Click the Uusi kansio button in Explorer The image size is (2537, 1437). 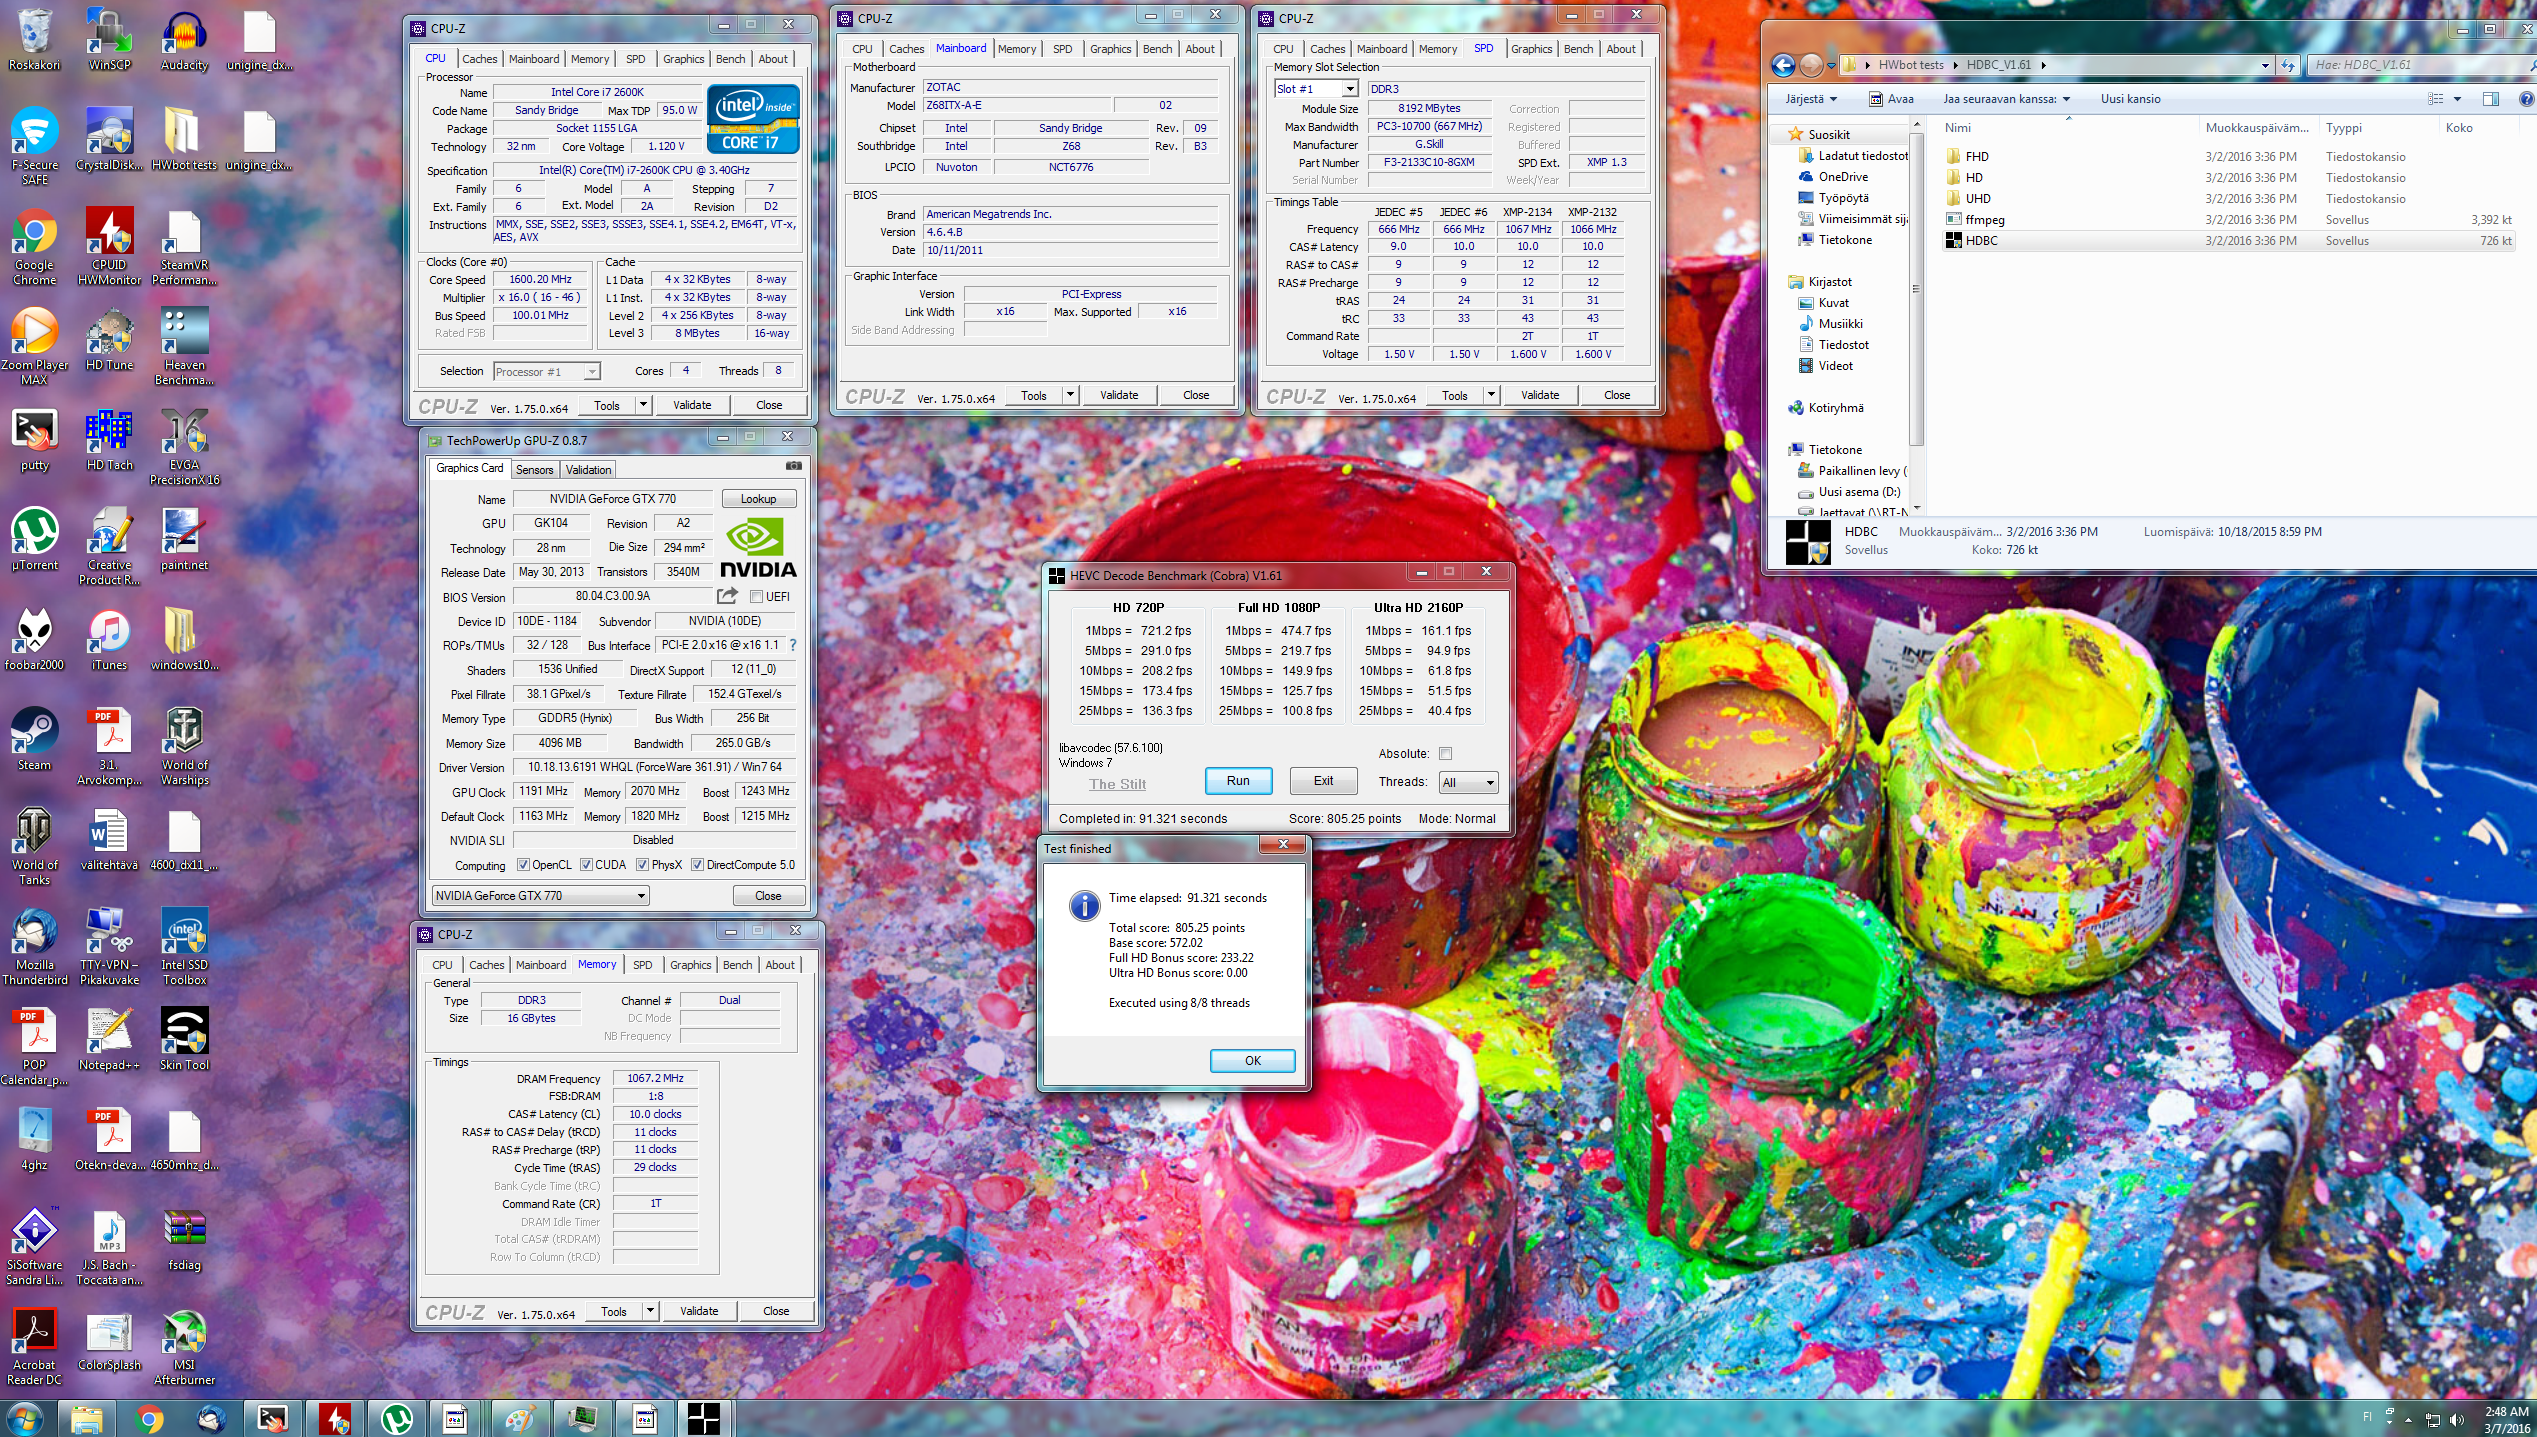(2130, 99)
